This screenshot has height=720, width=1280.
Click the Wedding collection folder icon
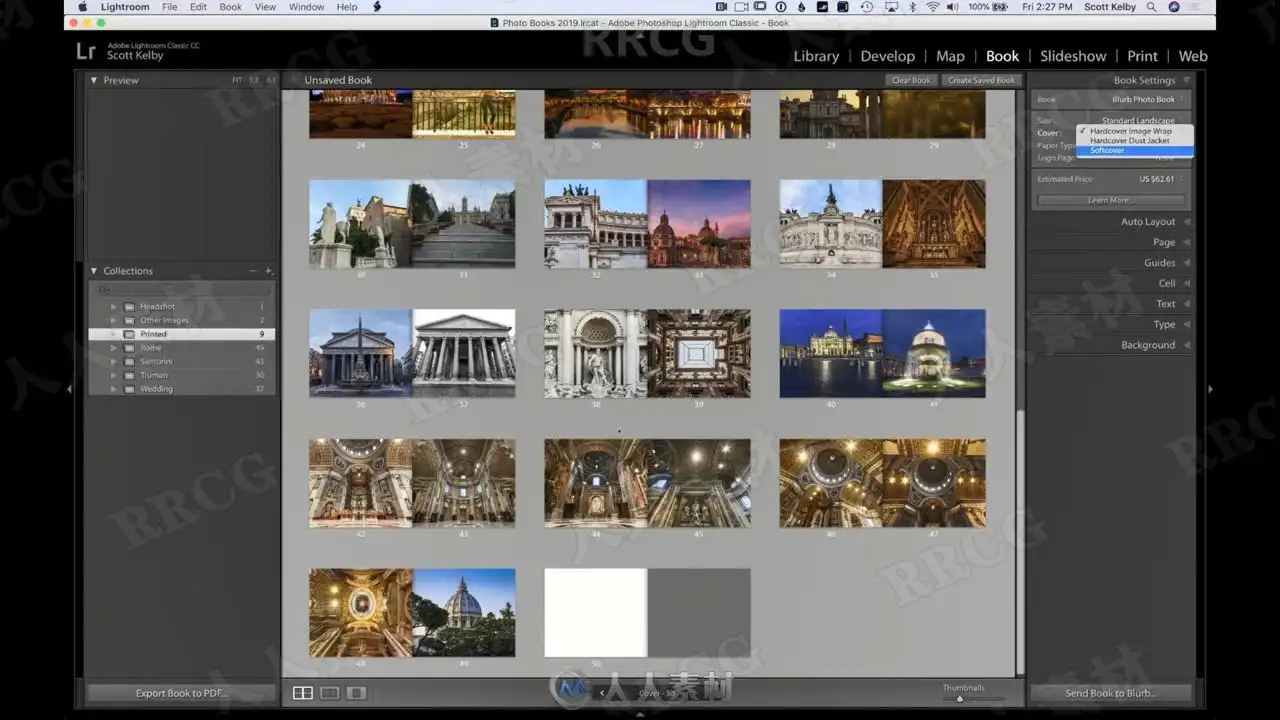coord(130,389)
